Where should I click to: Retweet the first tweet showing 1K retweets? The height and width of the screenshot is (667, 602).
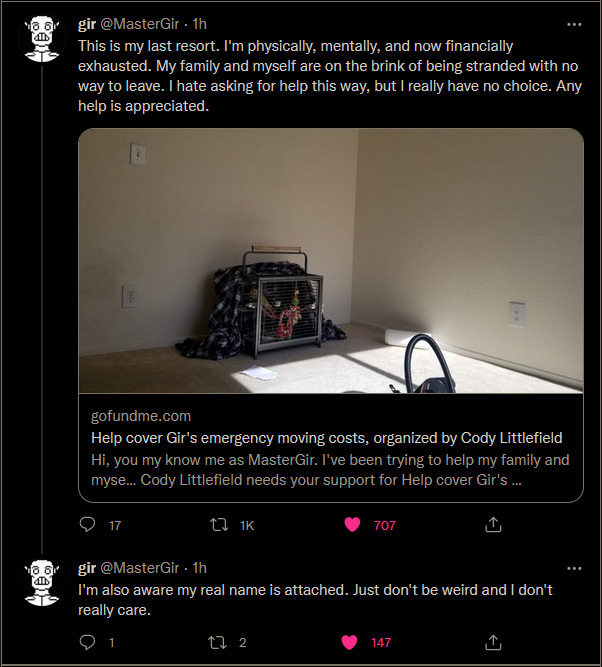coord(219,524)
